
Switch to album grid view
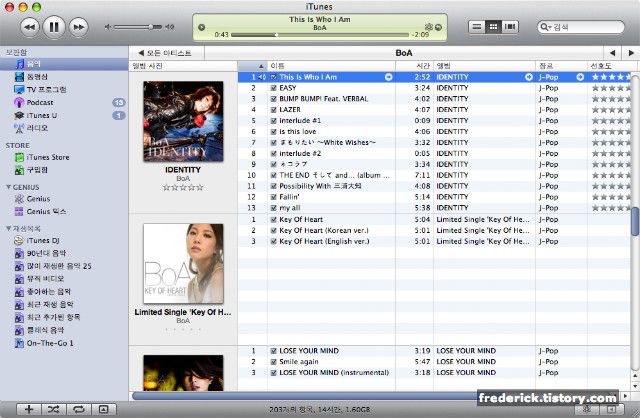pyautogui.click(x=493, y=27)
